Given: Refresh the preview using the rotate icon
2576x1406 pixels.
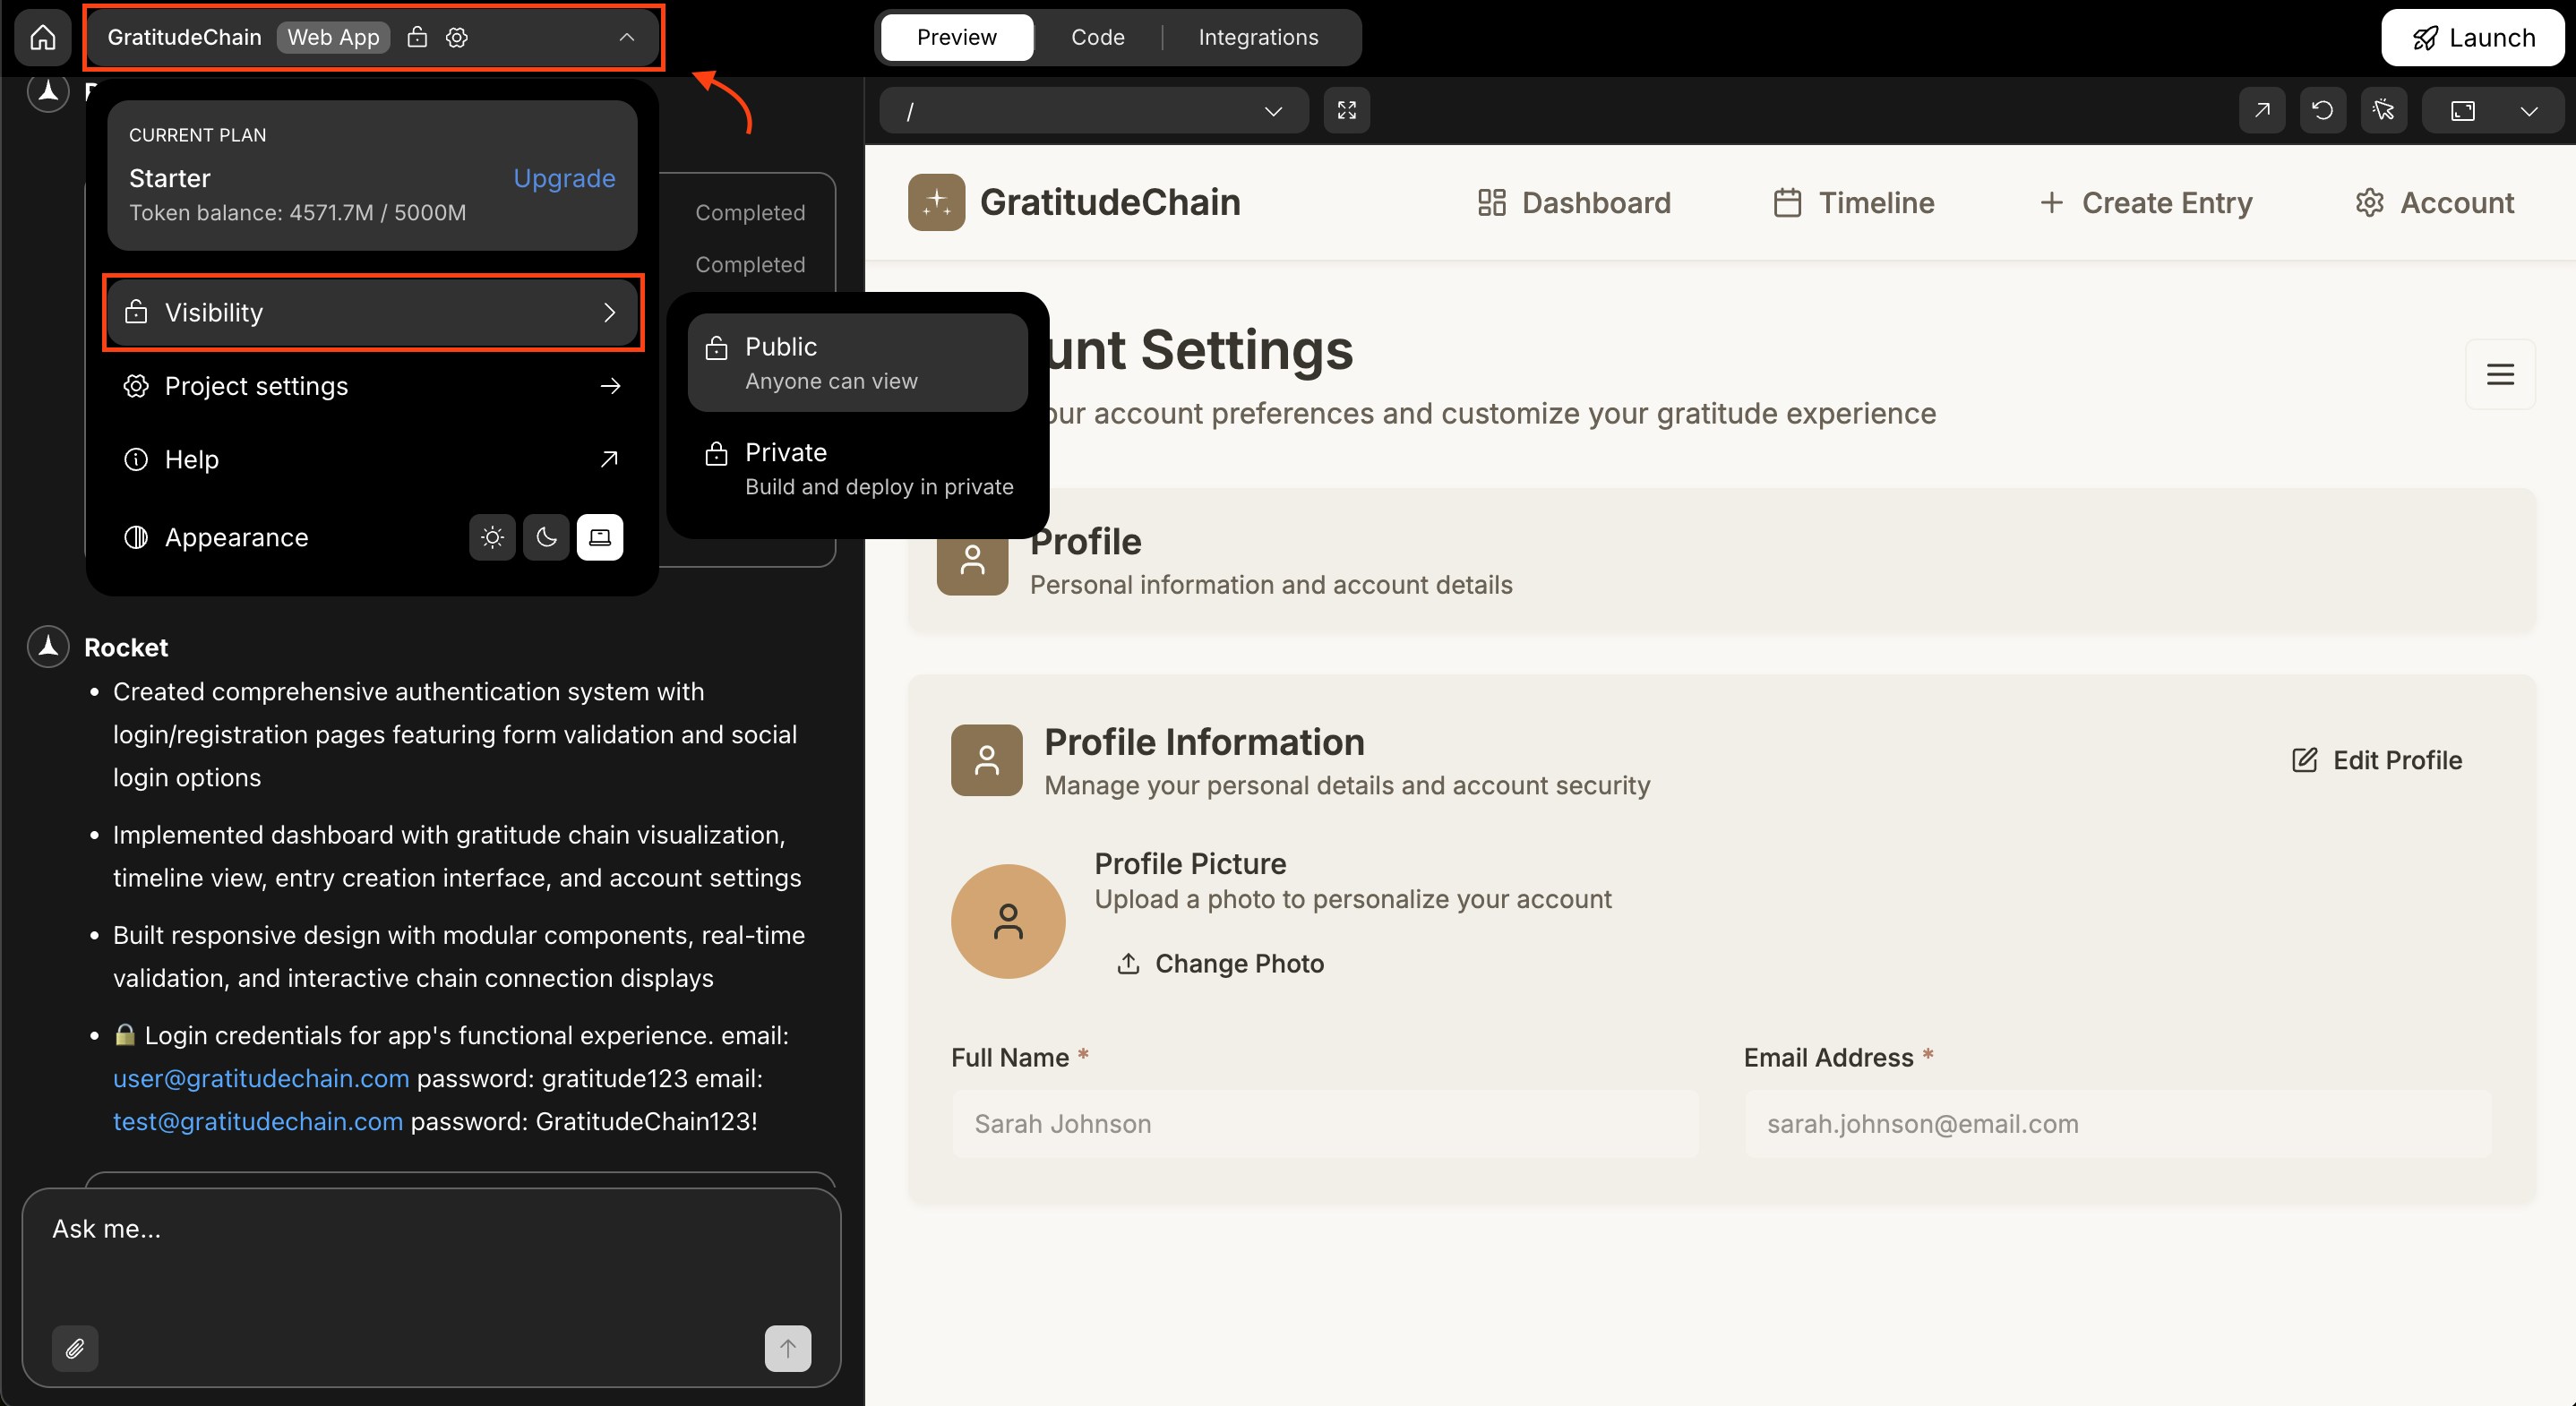Looking at the screenshot, I should click(2323, 110).
